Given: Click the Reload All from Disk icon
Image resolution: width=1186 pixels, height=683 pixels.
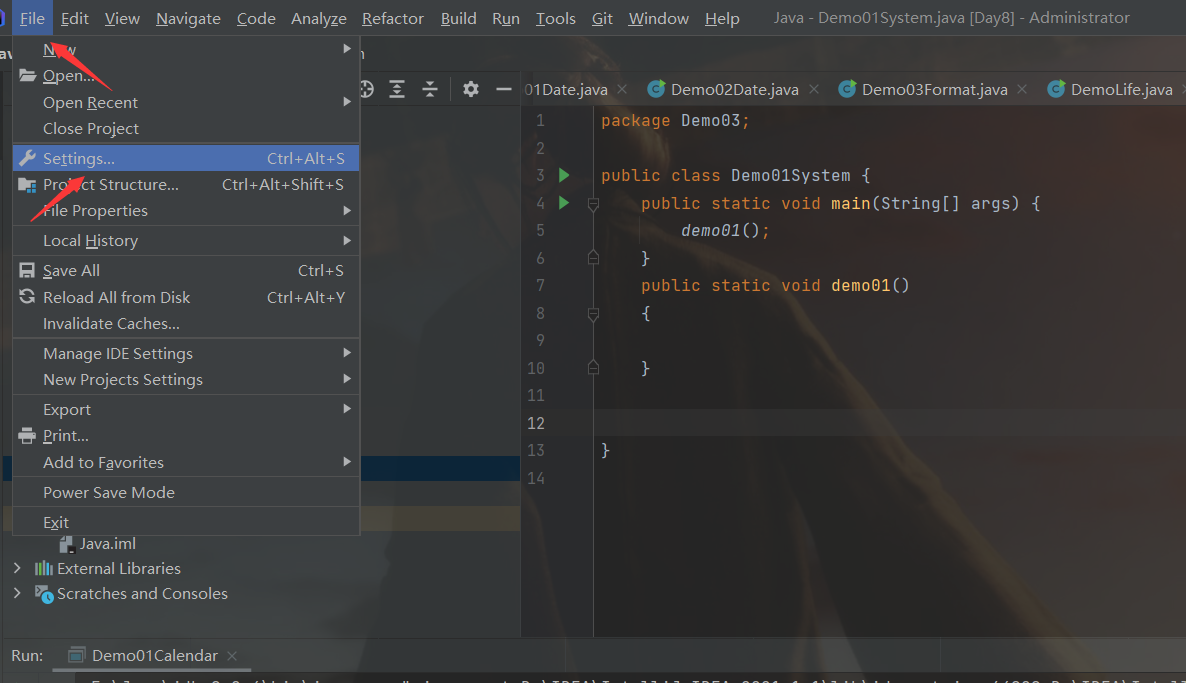Looking at the screenshot, I should click(x=27, y=296).
